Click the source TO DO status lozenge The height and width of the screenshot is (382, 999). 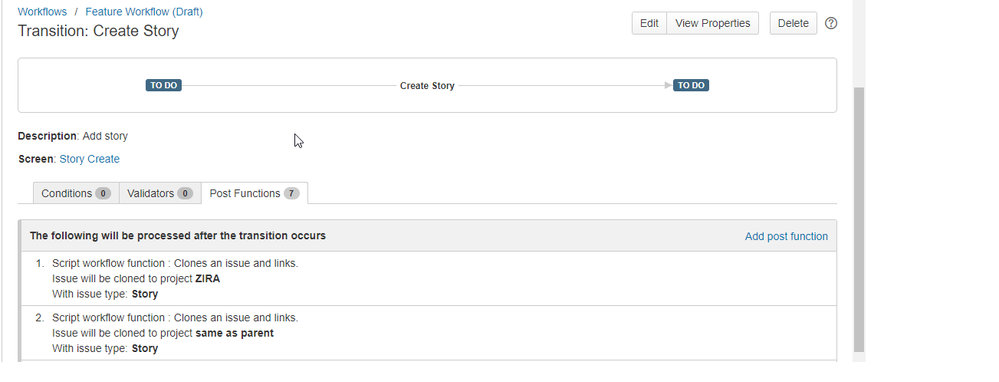tap(164, 85)
